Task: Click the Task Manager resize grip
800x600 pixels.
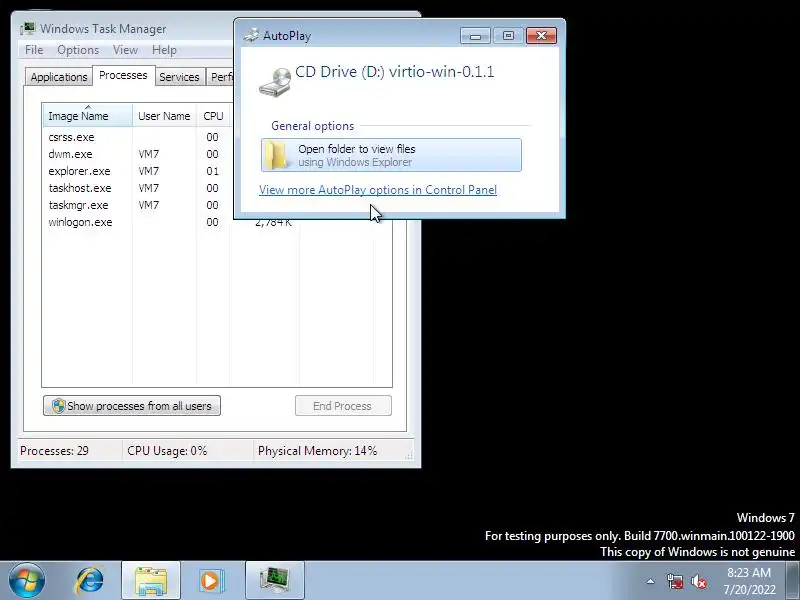Action: tap(409, 456)
